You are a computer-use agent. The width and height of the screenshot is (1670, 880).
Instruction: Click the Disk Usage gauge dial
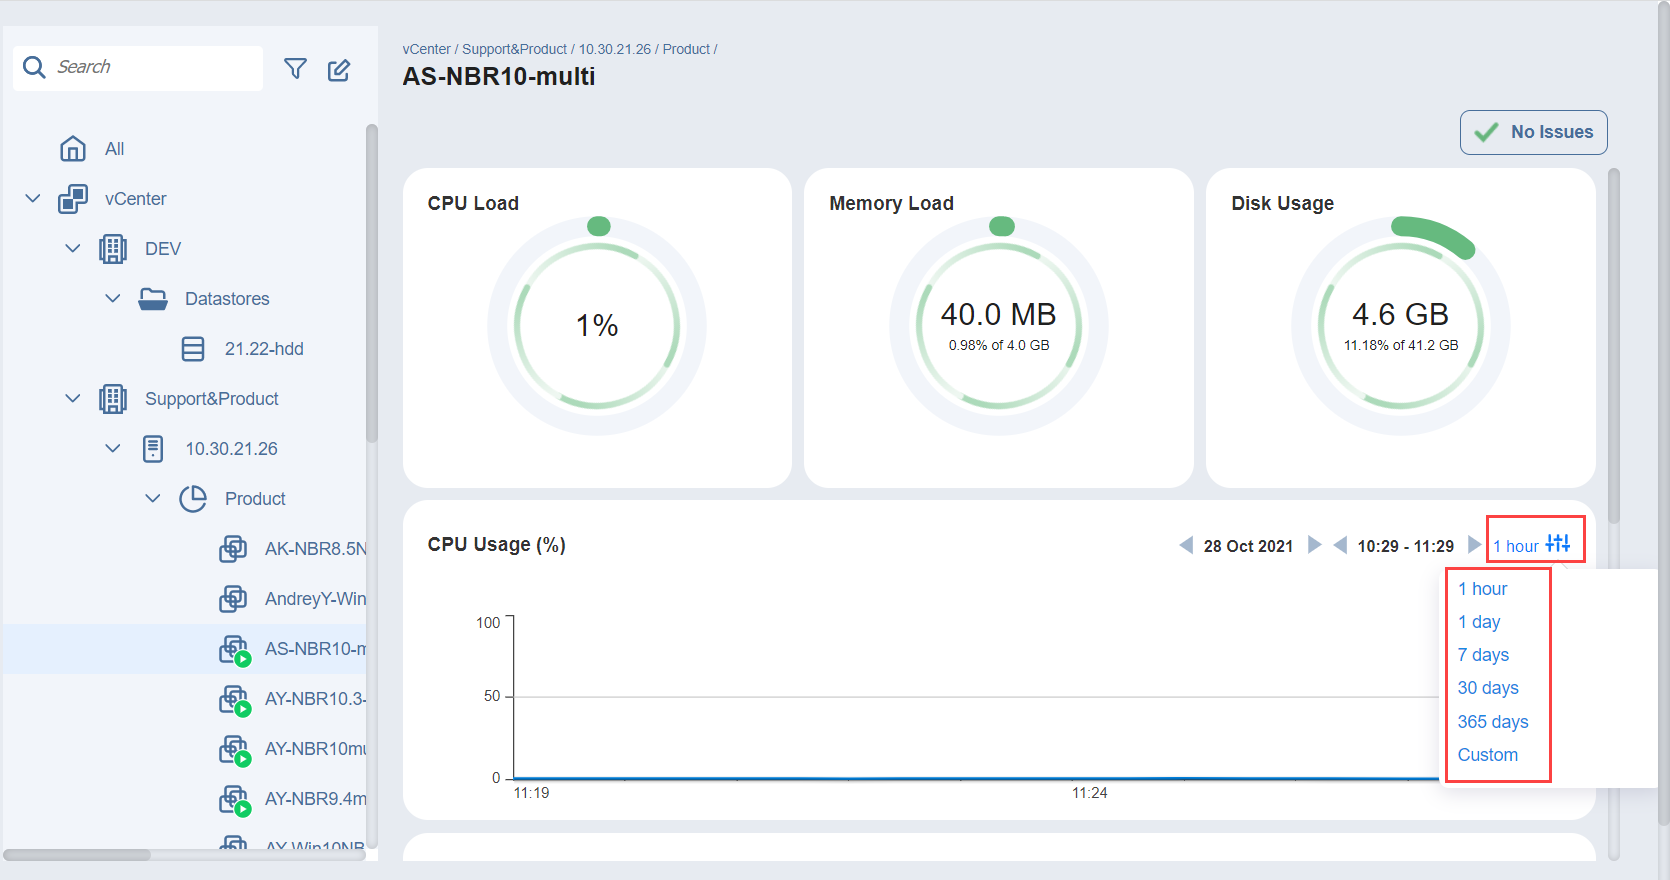(1401, 326)
